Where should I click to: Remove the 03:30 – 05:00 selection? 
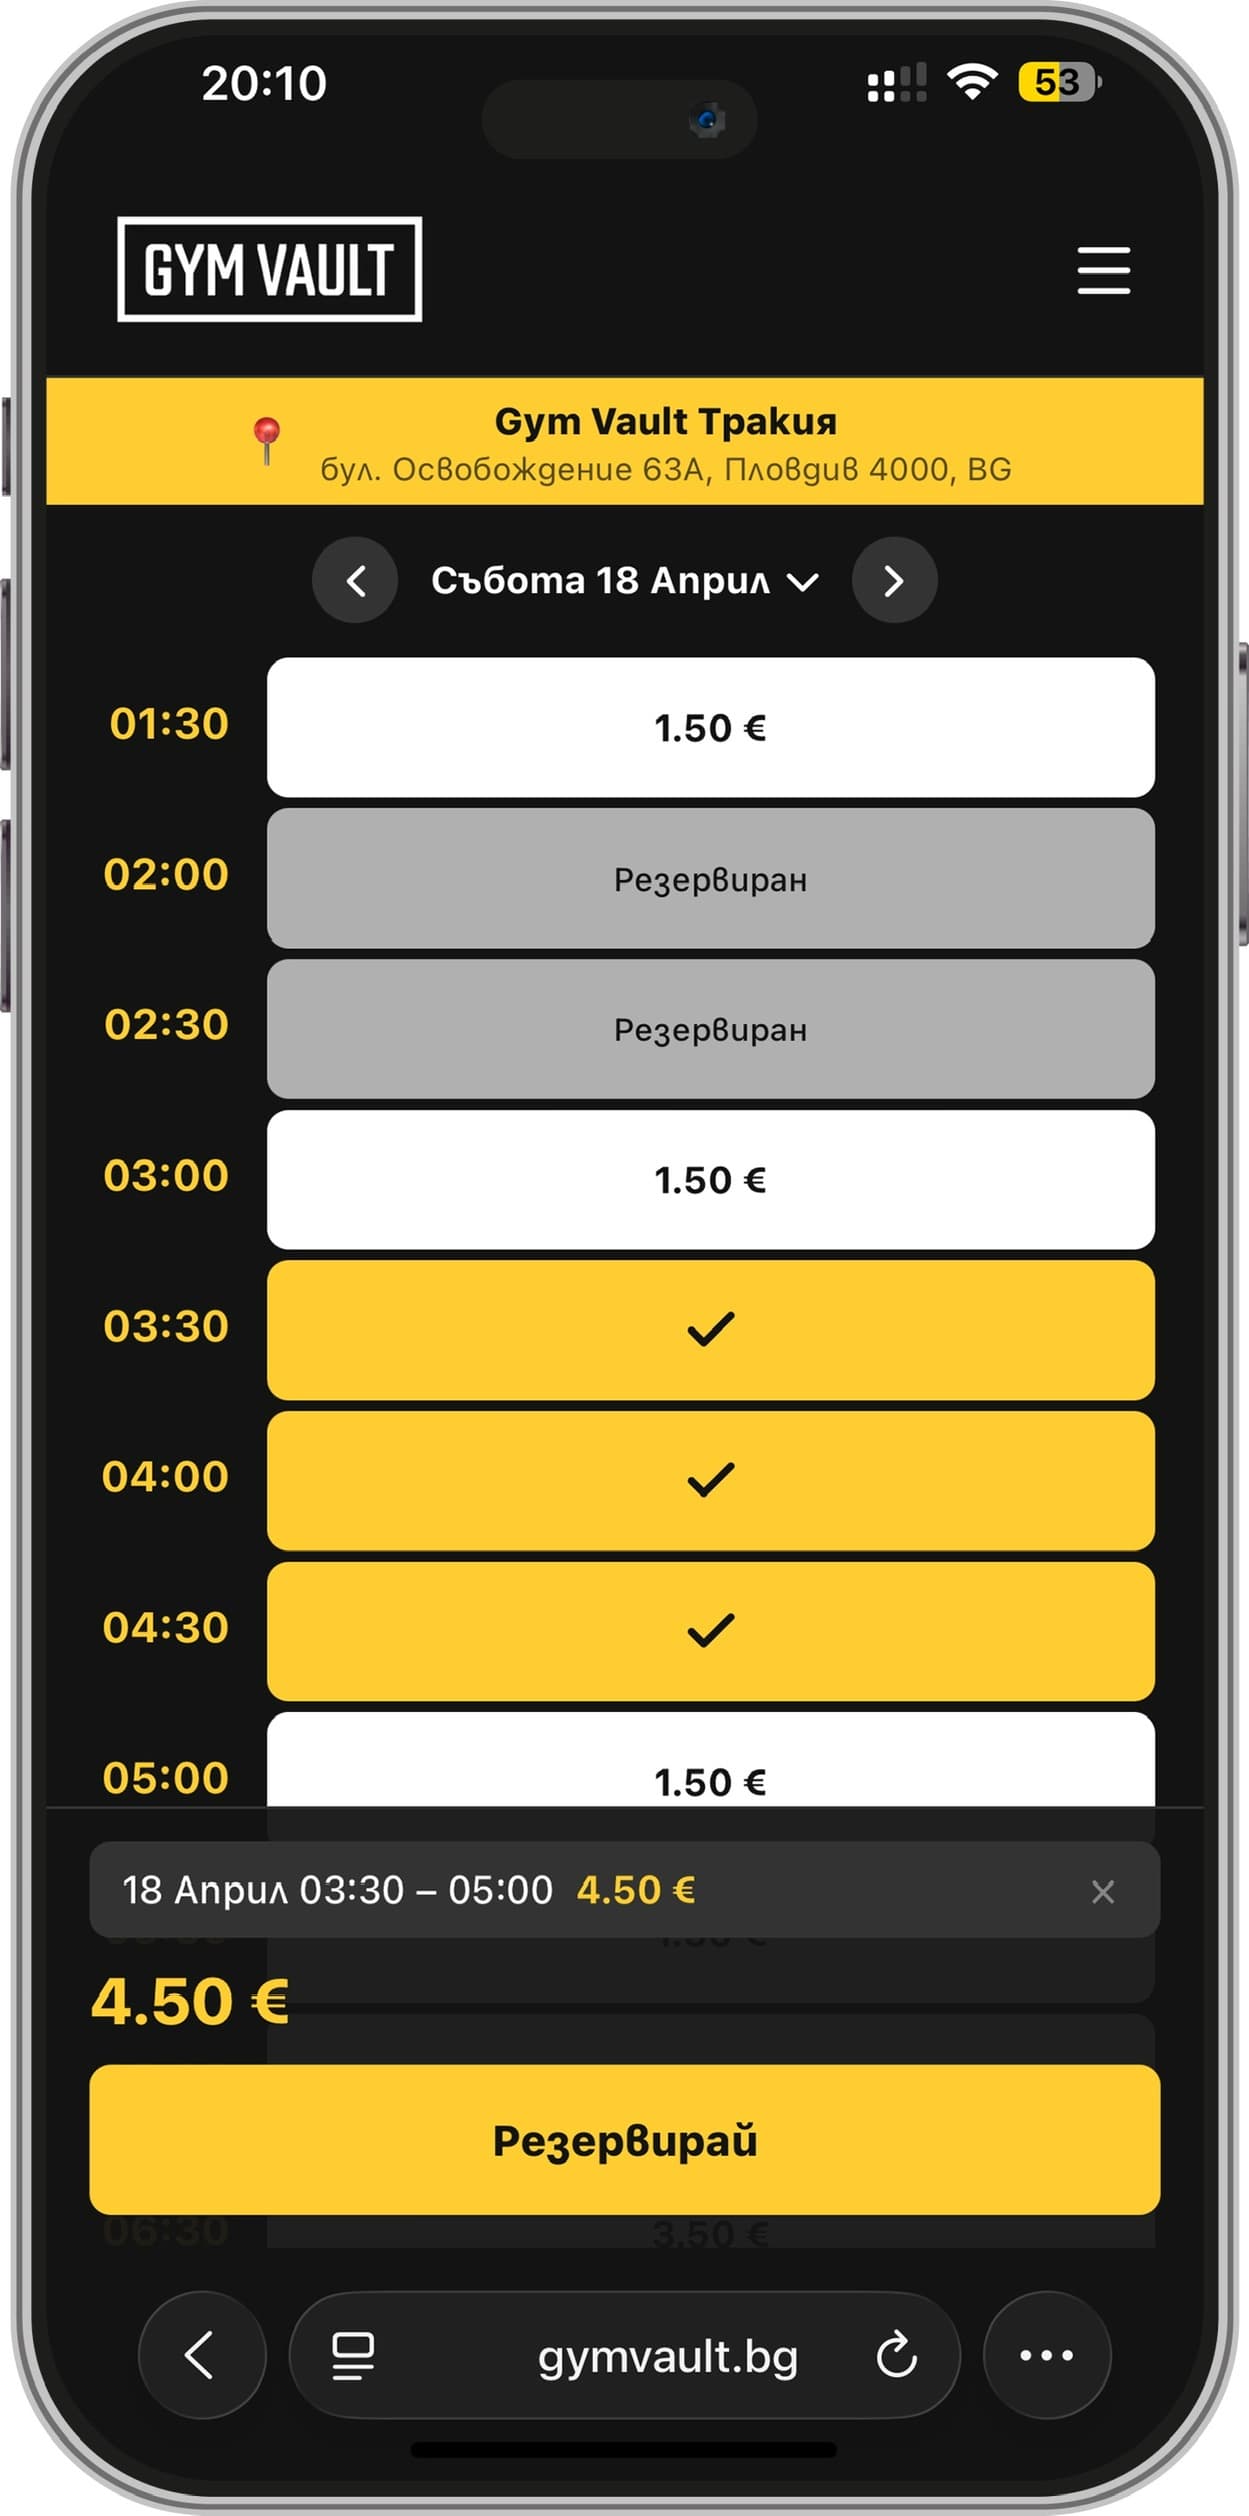pos(1102,1891)
